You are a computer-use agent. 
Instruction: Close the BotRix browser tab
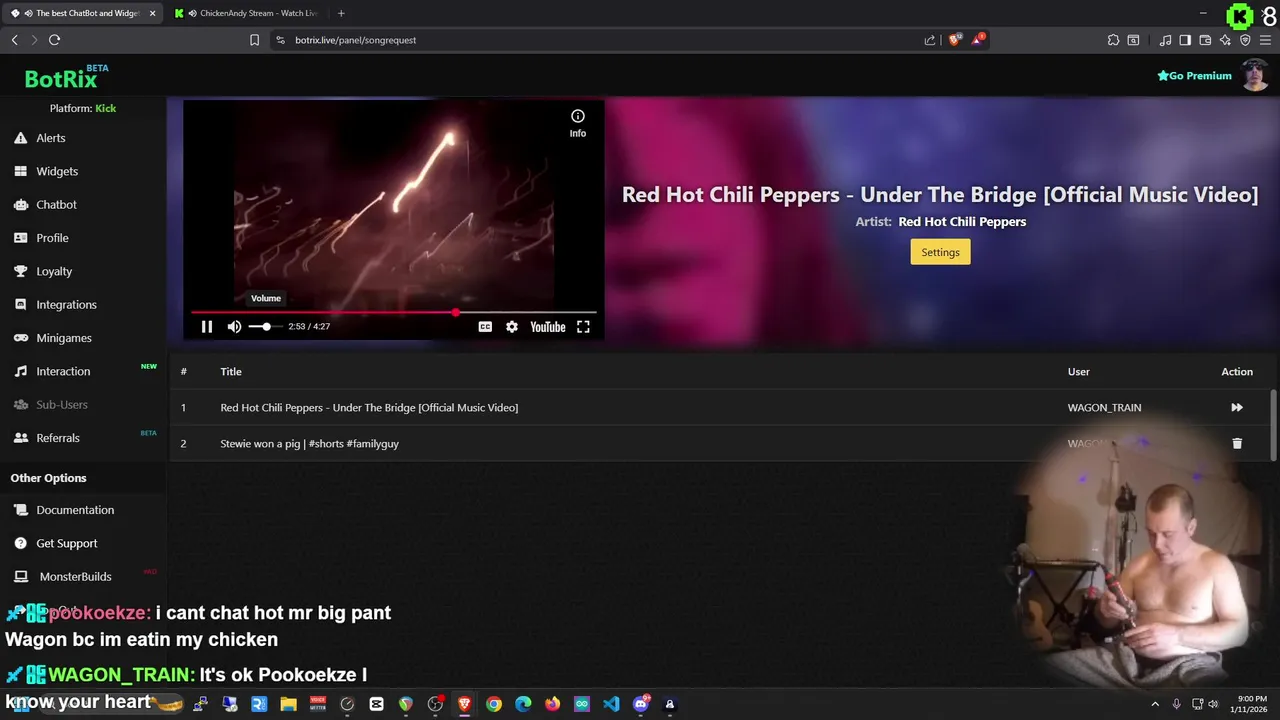153,13
